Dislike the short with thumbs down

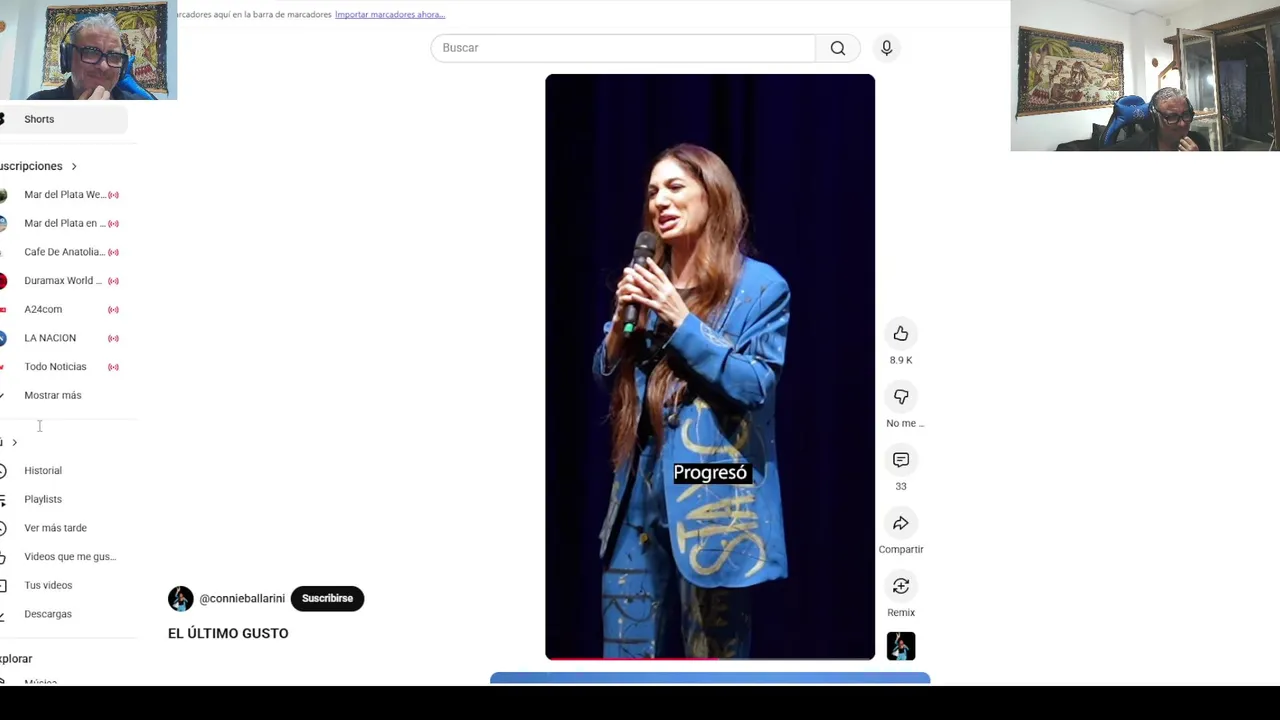[x=901, y=397]
